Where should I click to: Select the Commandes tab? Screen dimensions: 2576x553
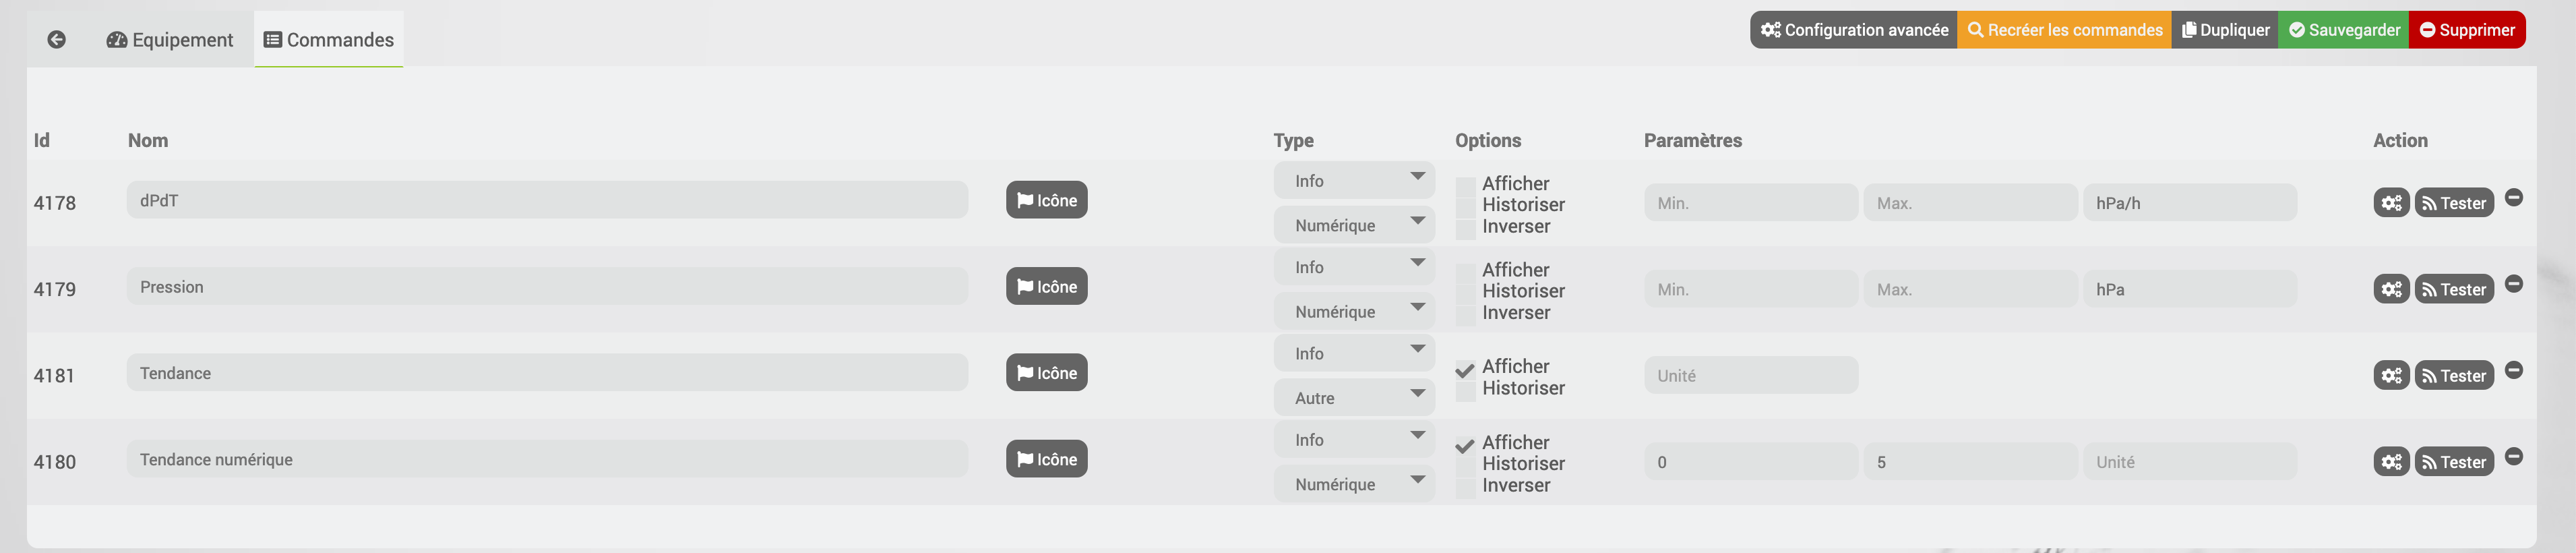[329, 40]
